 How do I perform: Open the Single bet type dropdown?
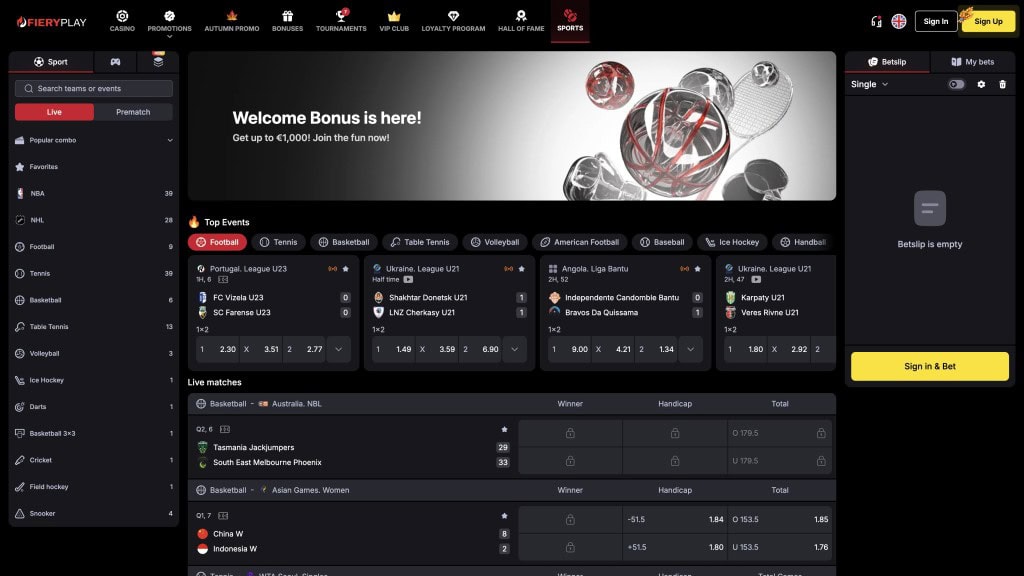coord(869,84)
